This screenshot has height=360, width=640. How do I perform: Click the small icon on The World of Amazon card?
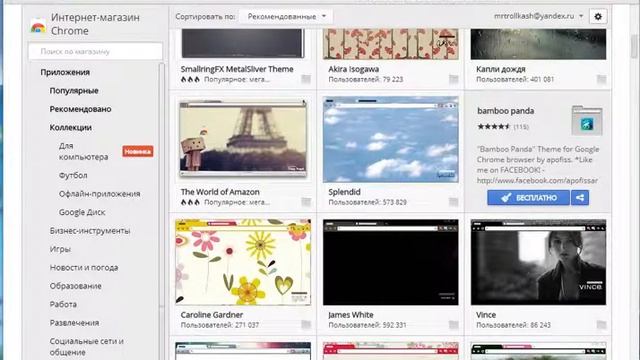click(x=306, y=202)
